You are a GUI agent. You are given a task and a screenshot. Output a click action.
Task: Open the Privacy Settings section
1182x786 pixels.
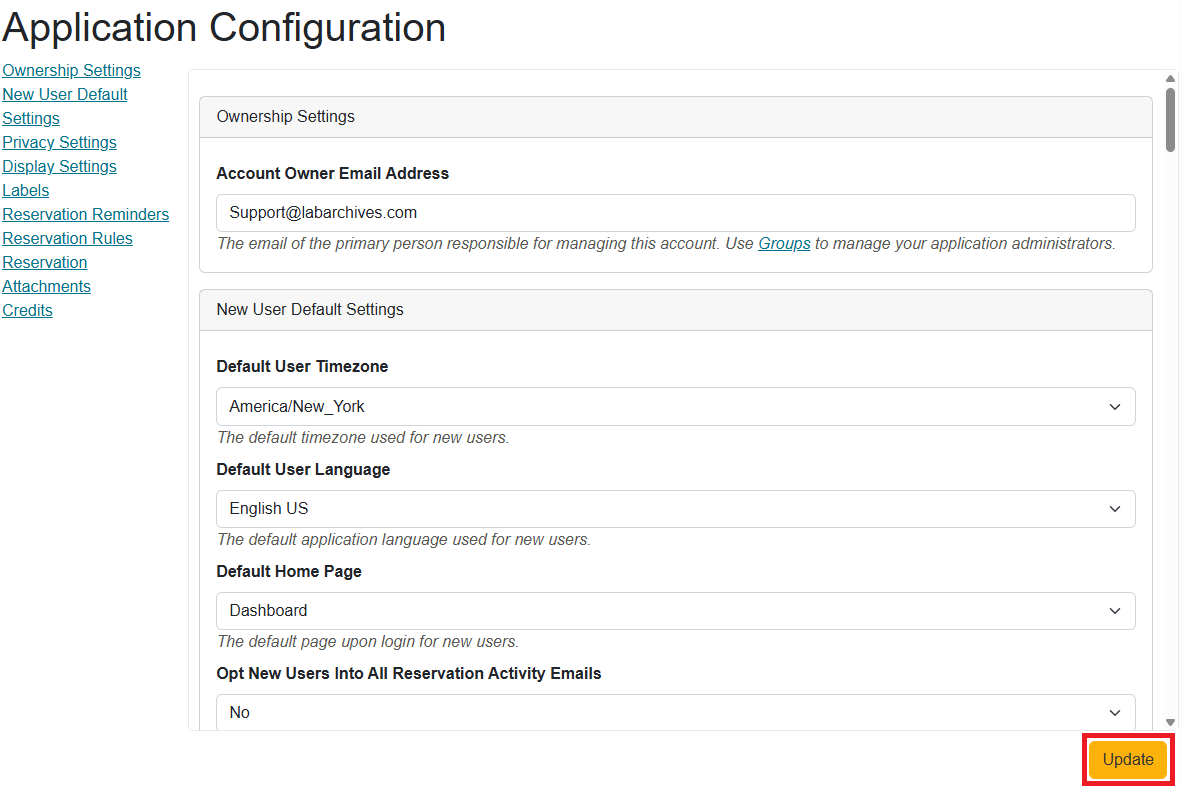tap(59, 142)
